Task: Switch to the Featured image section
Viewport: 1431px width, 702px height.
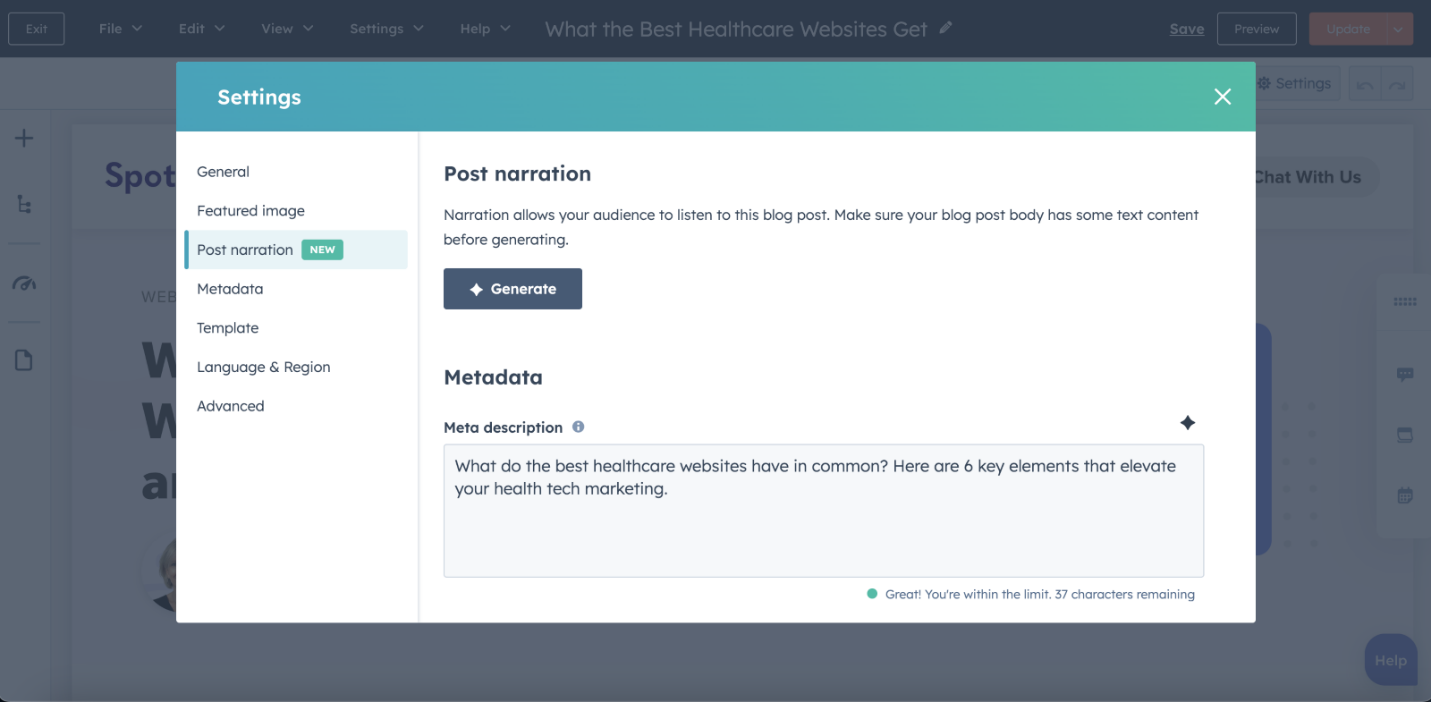Action: (x=251, y=211)
